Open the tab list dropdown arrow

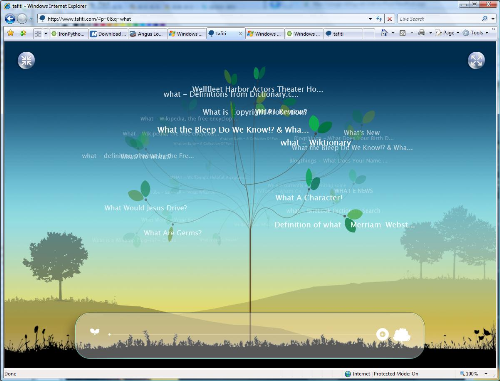pos(46,34)
